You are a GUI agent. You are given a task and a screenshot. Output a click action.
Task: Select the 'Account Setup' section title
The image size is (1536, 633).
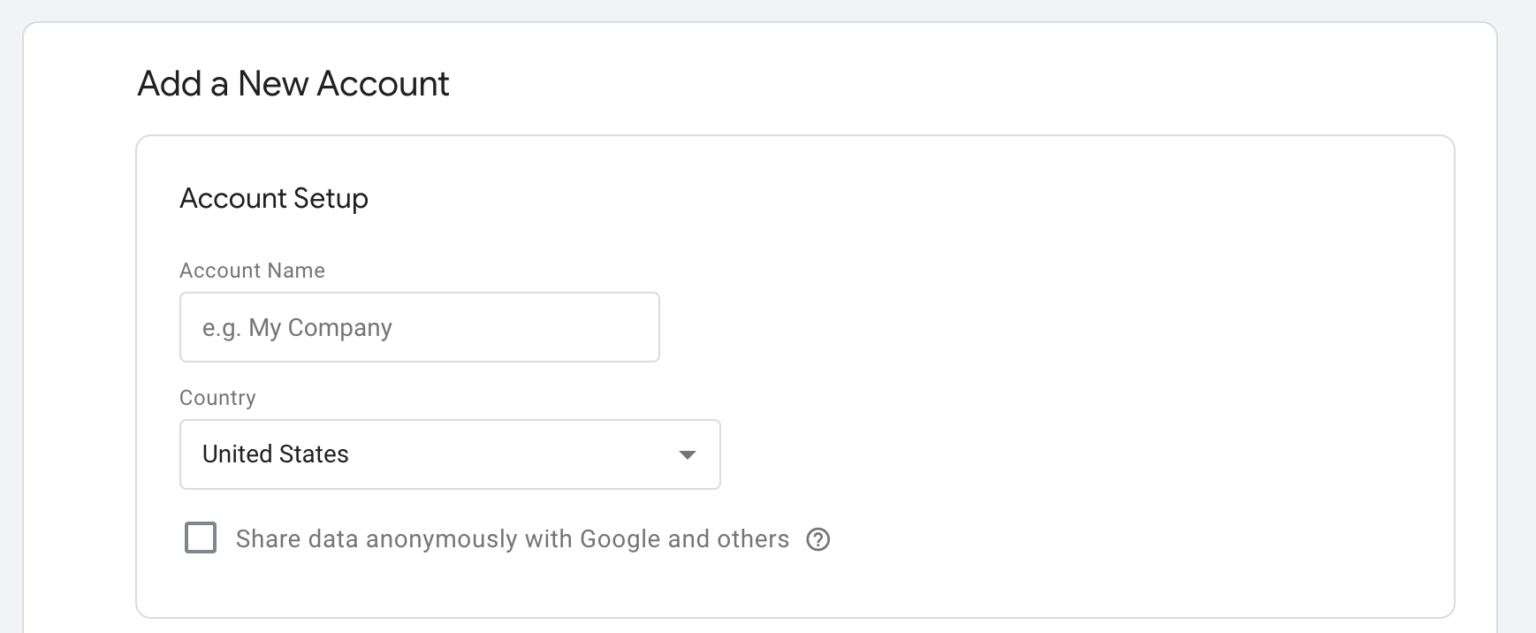click(274, 198)
